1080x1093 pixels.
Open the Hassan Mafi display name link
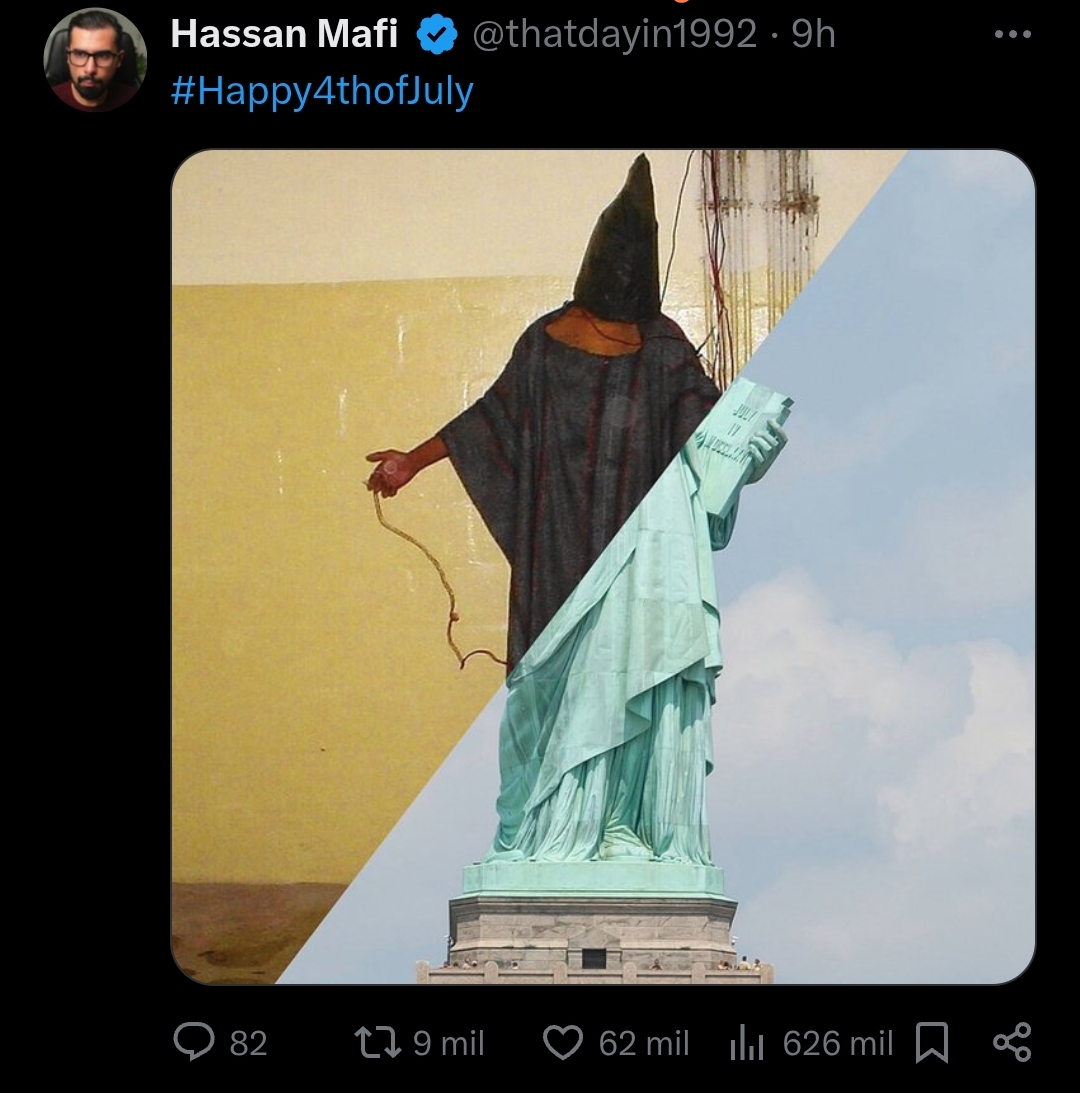point(284,33)
